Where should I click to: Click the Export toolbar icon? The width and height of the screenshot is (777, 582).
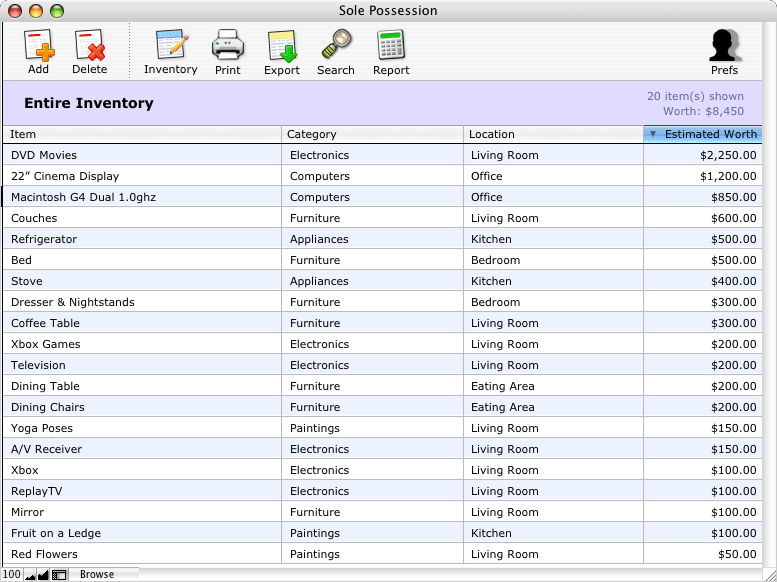click(x=282, y=46)
